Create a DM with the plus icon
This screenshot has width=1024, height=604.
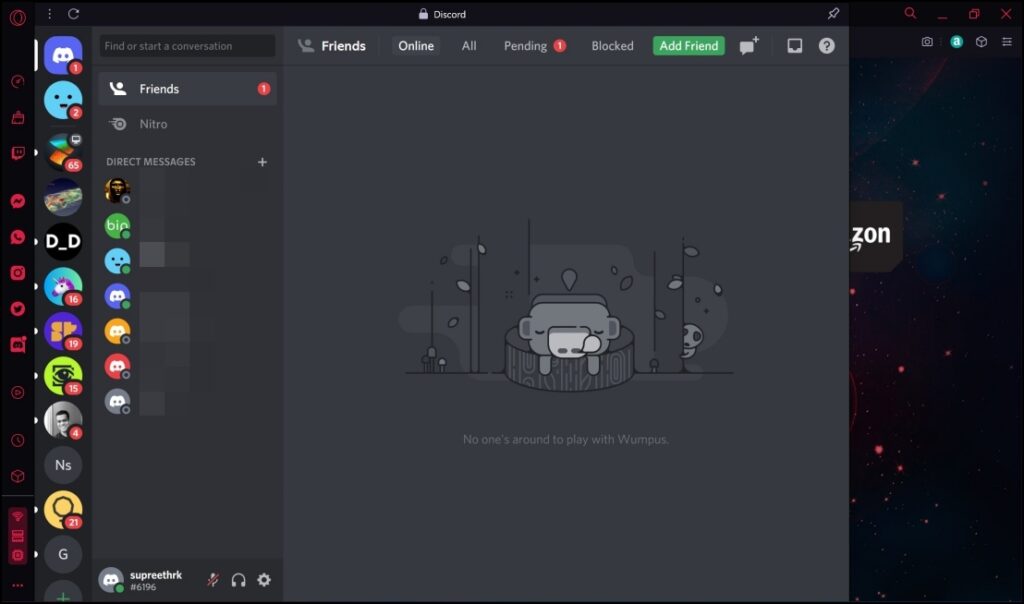point(263,162)
